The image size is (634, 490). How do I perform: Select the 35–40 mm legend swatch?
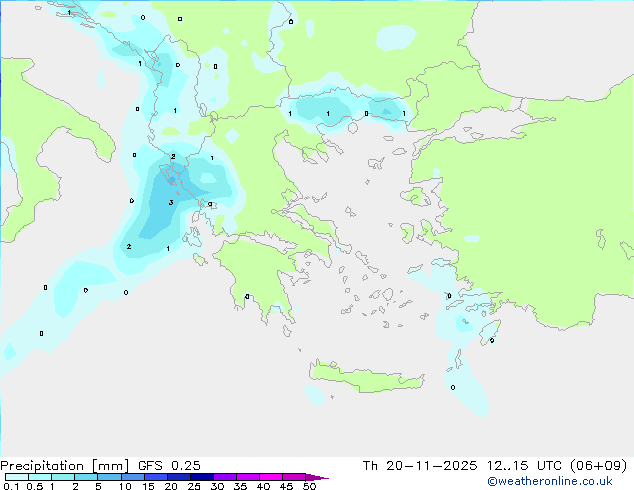(x=248, y=477)
